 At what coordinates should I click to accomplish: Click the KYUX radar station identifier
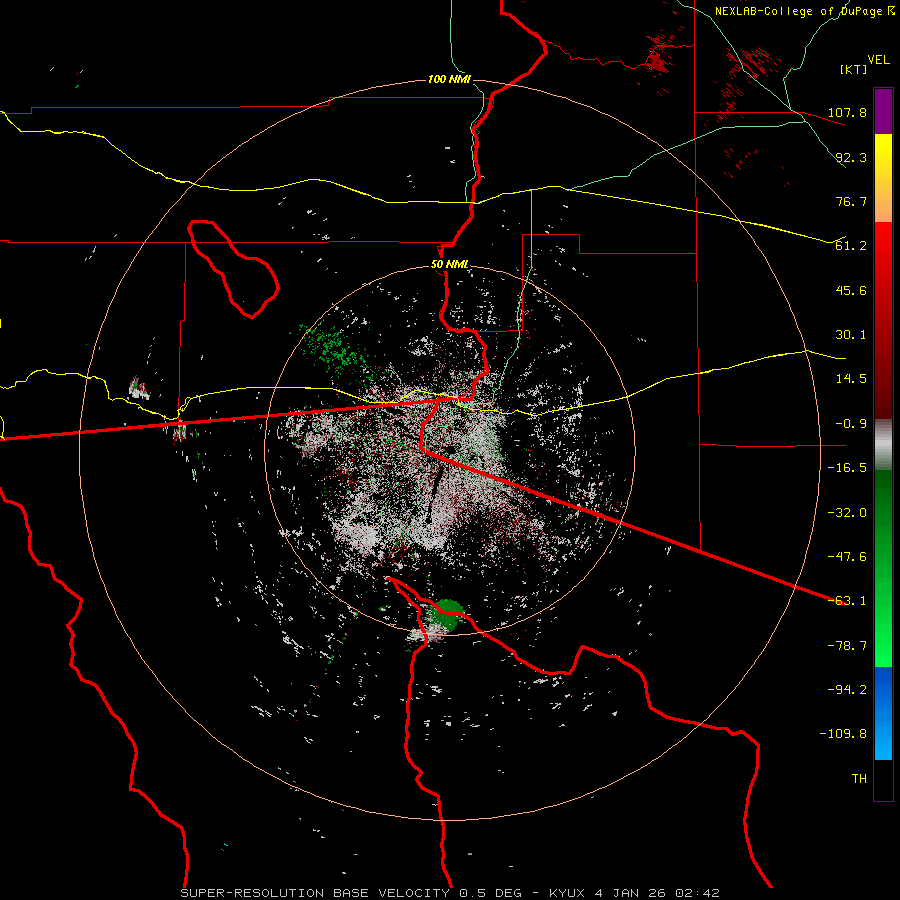pos(568,893)
